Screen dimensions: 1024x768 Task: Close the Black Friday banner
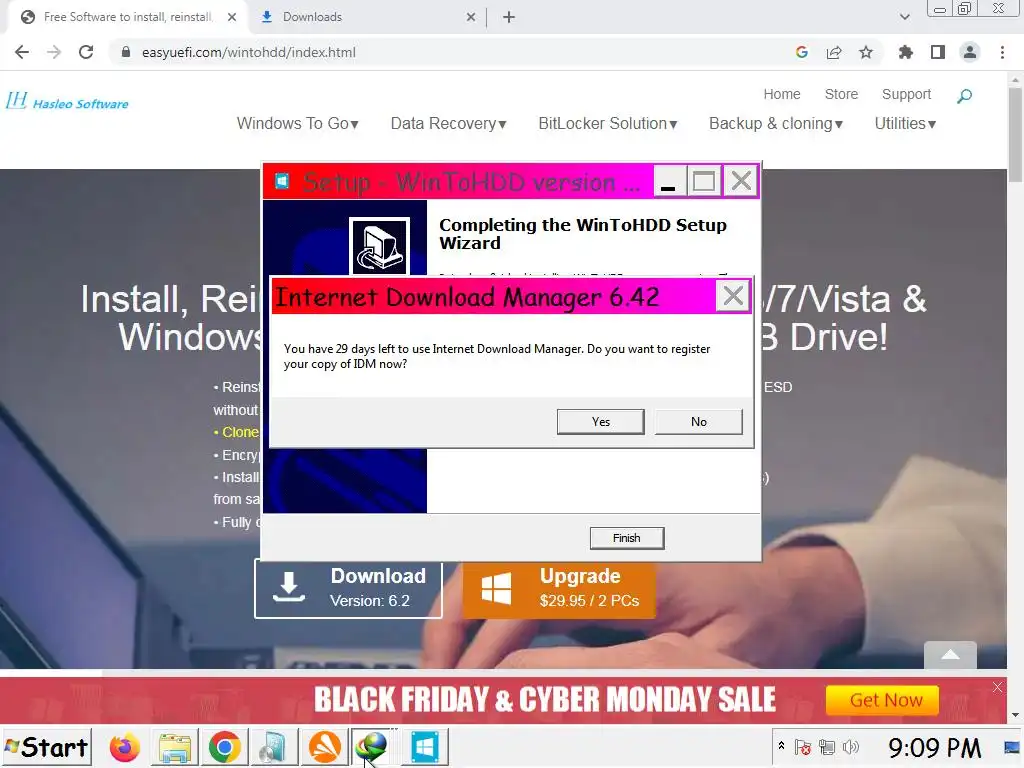tap(997, 687)
